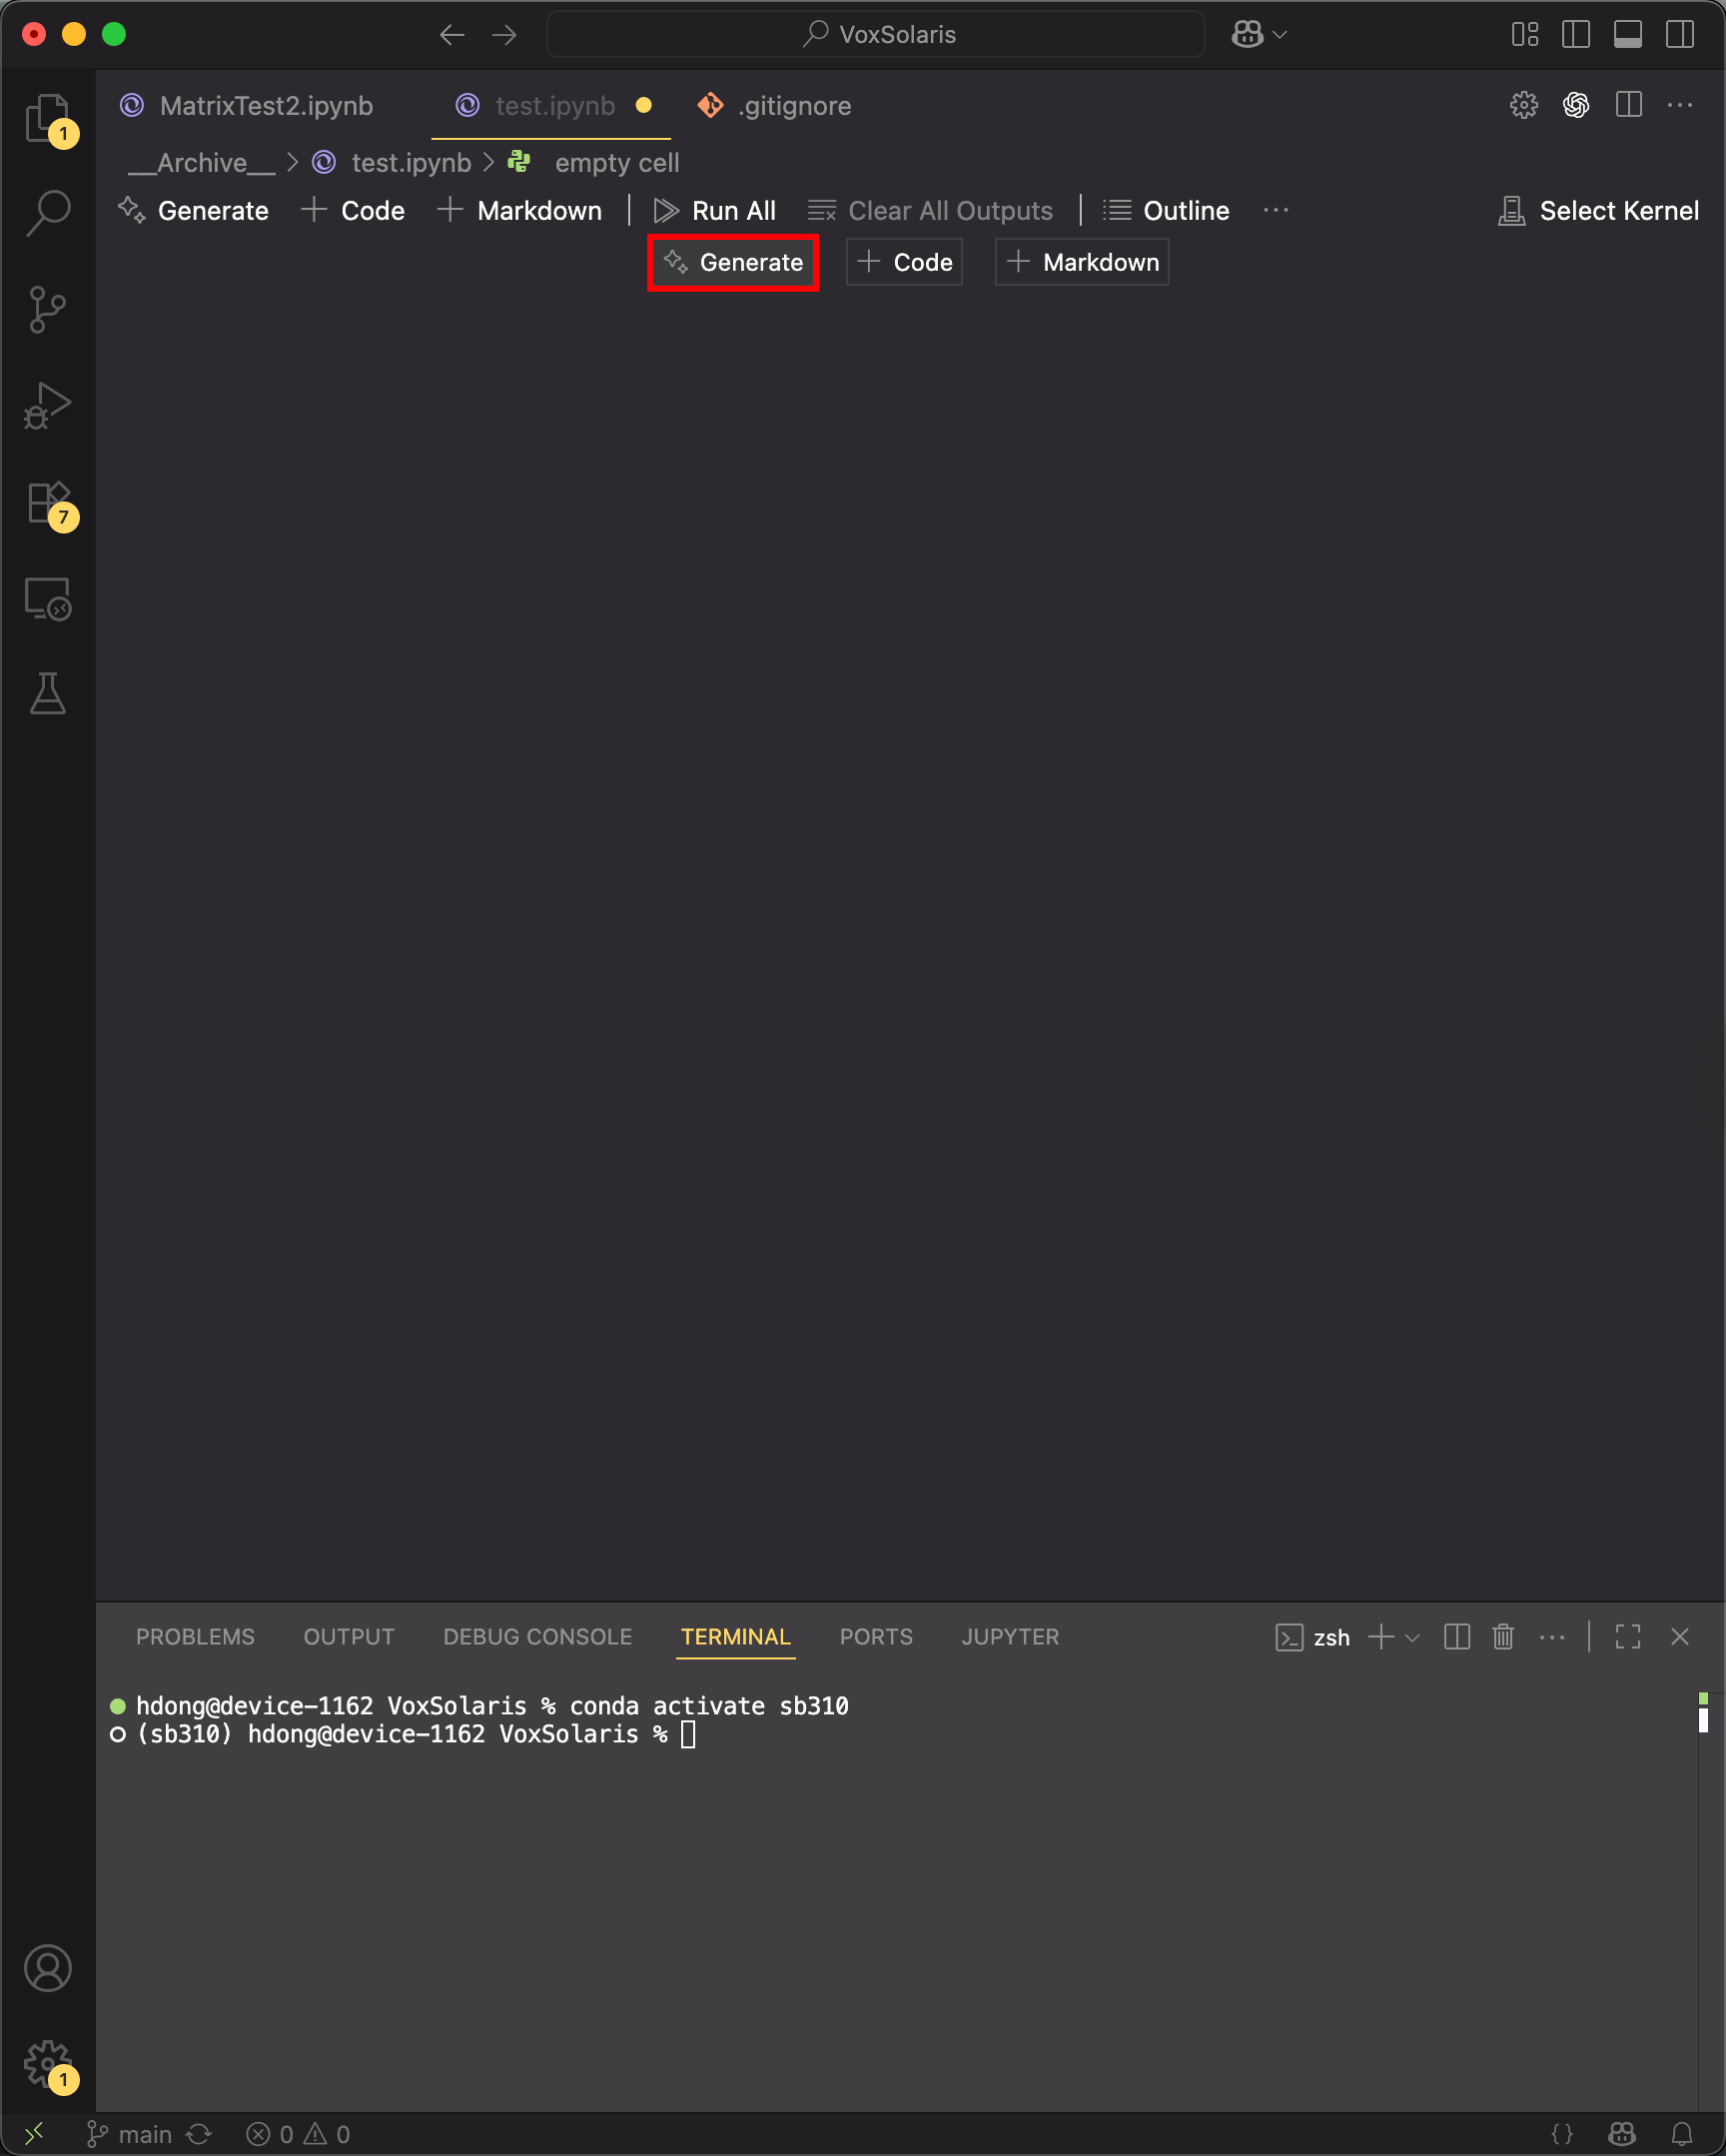Open the Testing flask icon
This screenshot has width=1726, height=2156.
pyautogui.click(x=47, y=694)
